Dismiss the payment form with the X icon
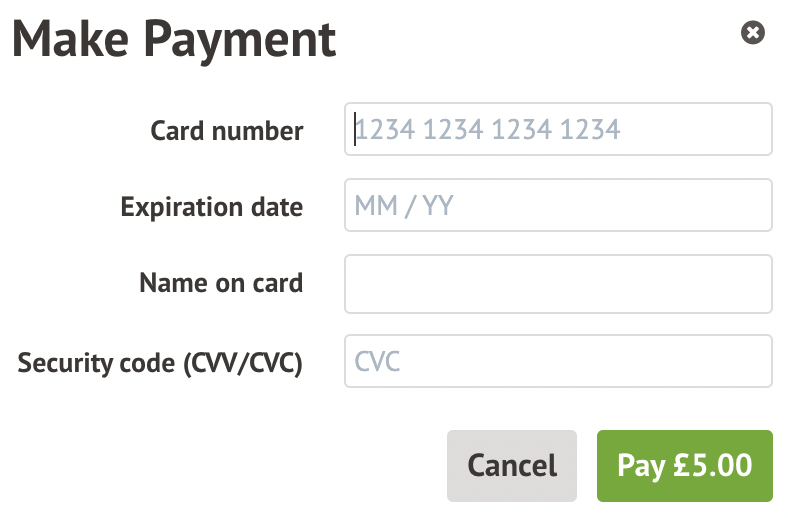Image resolution: width=788 pixels, height=518 pixels. 752,34
